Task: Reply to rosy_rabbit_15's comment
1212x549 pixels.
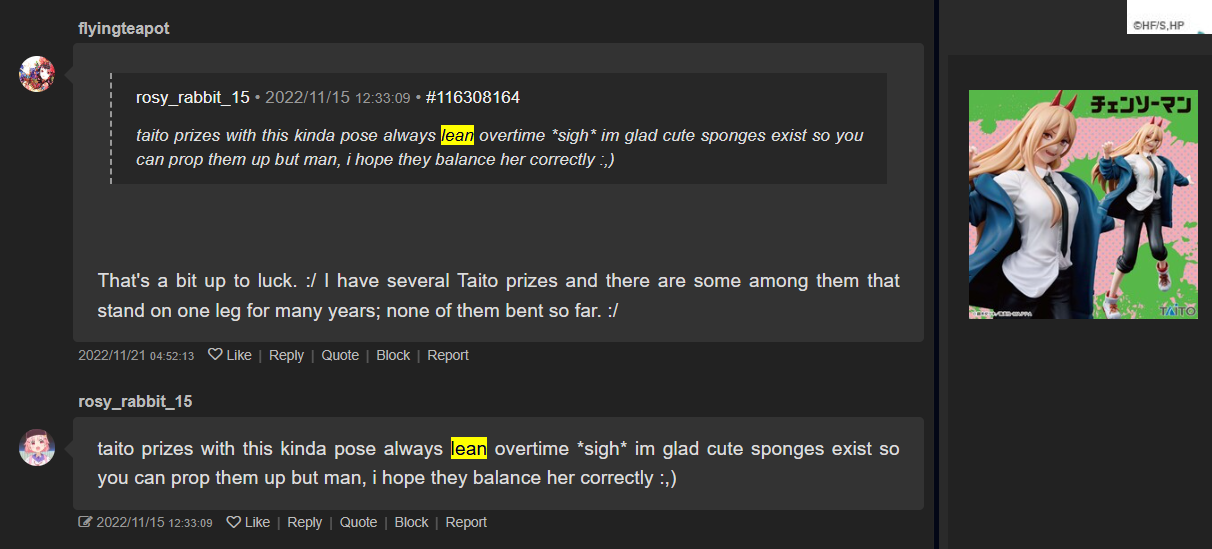Action: click(304, 522)
